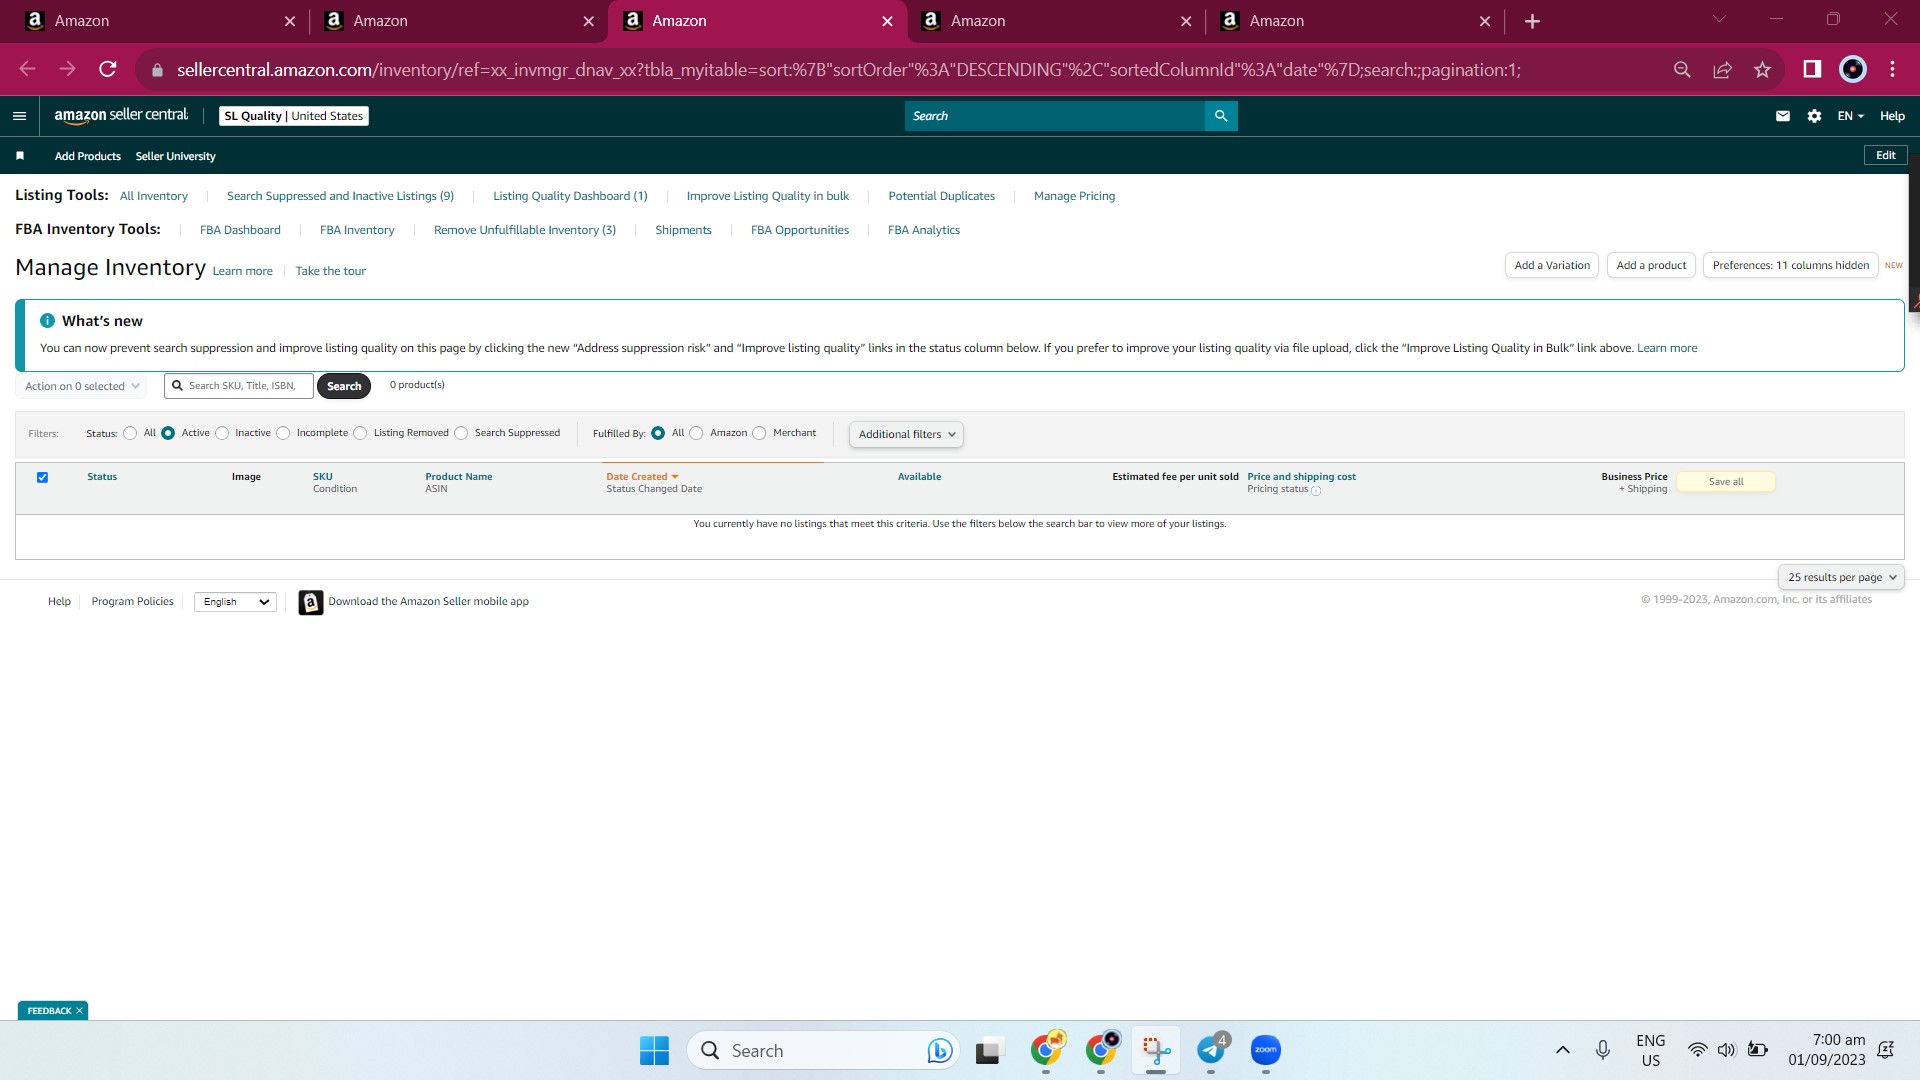
Task: Open the hamburger navigation menu
Action: pos(19,116)
